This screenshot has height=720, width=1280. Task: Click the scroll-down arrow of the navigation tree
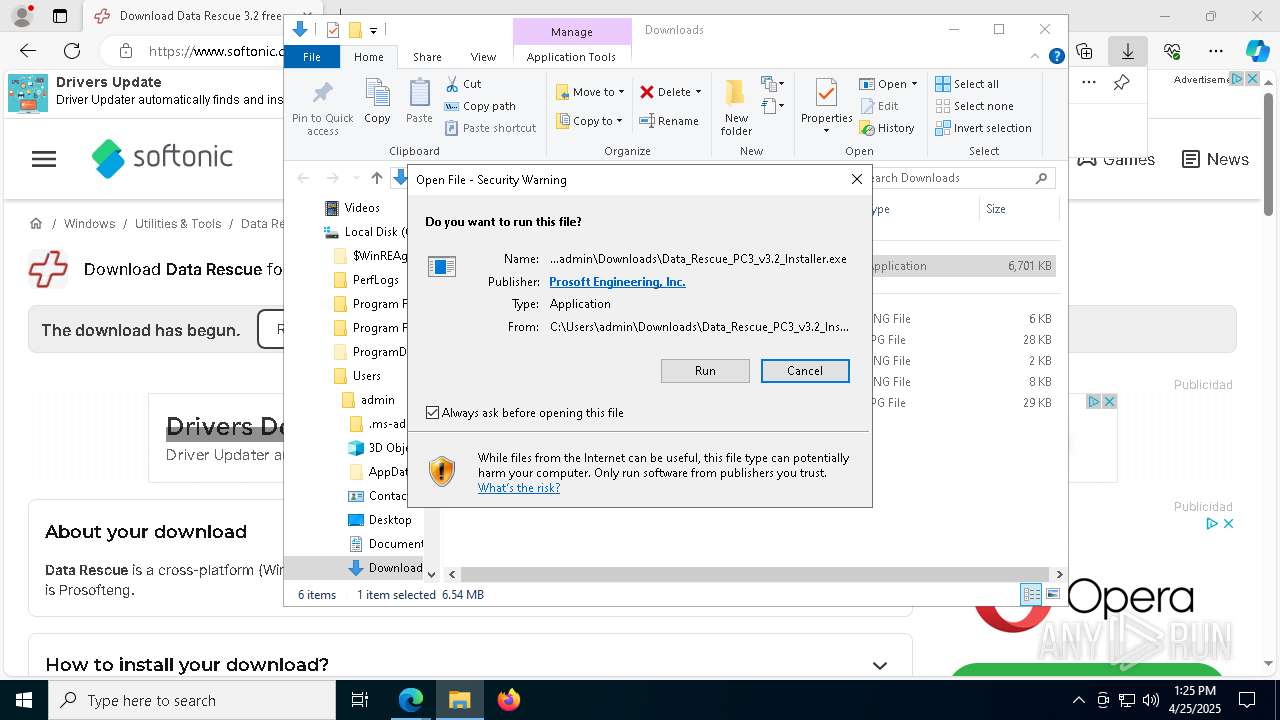pyautogui.click(x=431, y=574)
